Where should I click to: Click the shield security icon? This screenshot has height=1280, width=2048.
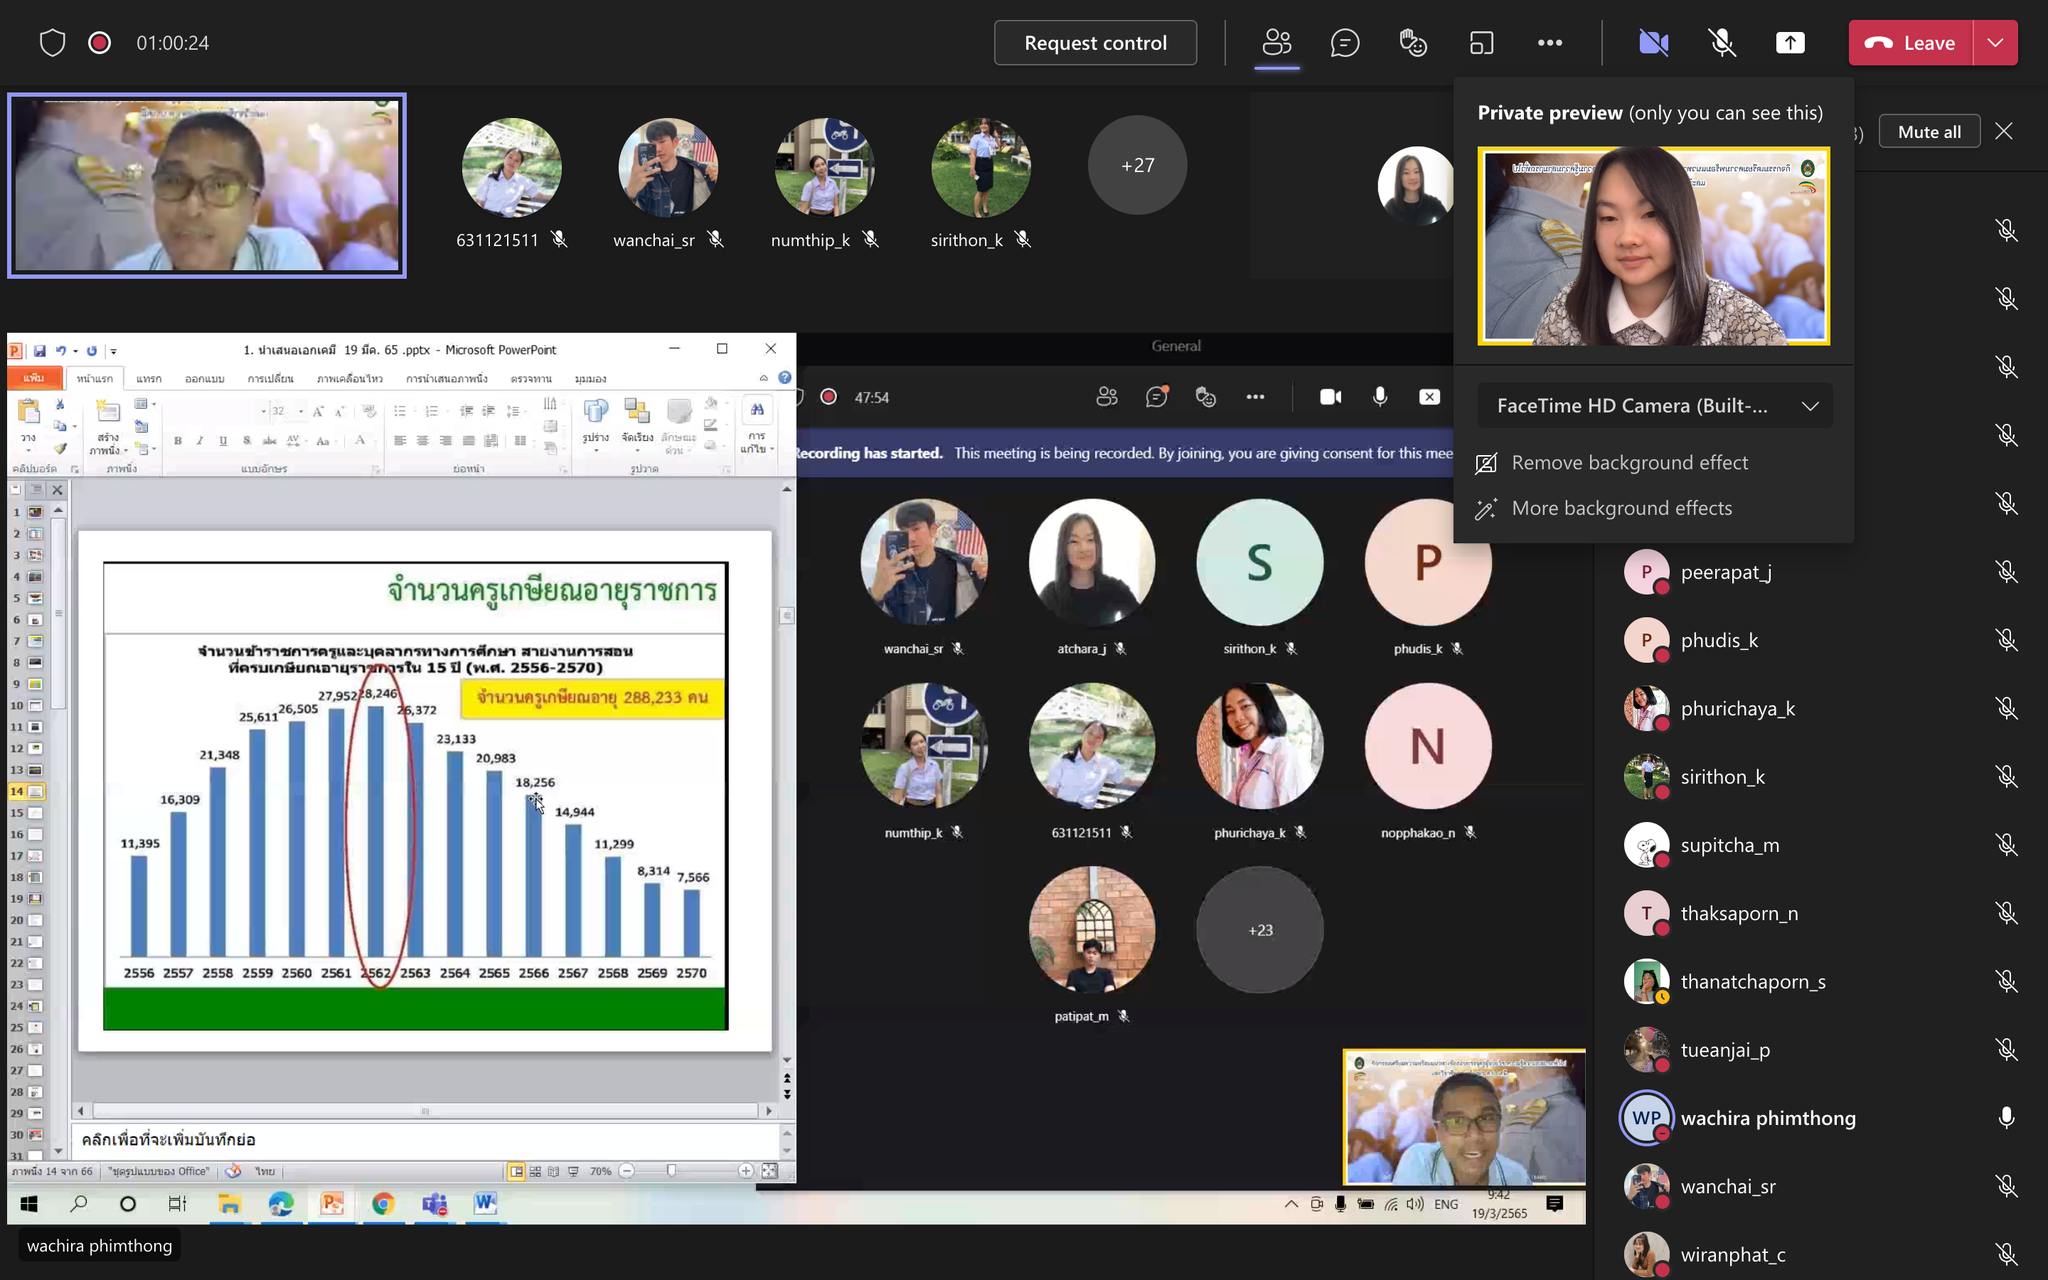tap(52, 43)
